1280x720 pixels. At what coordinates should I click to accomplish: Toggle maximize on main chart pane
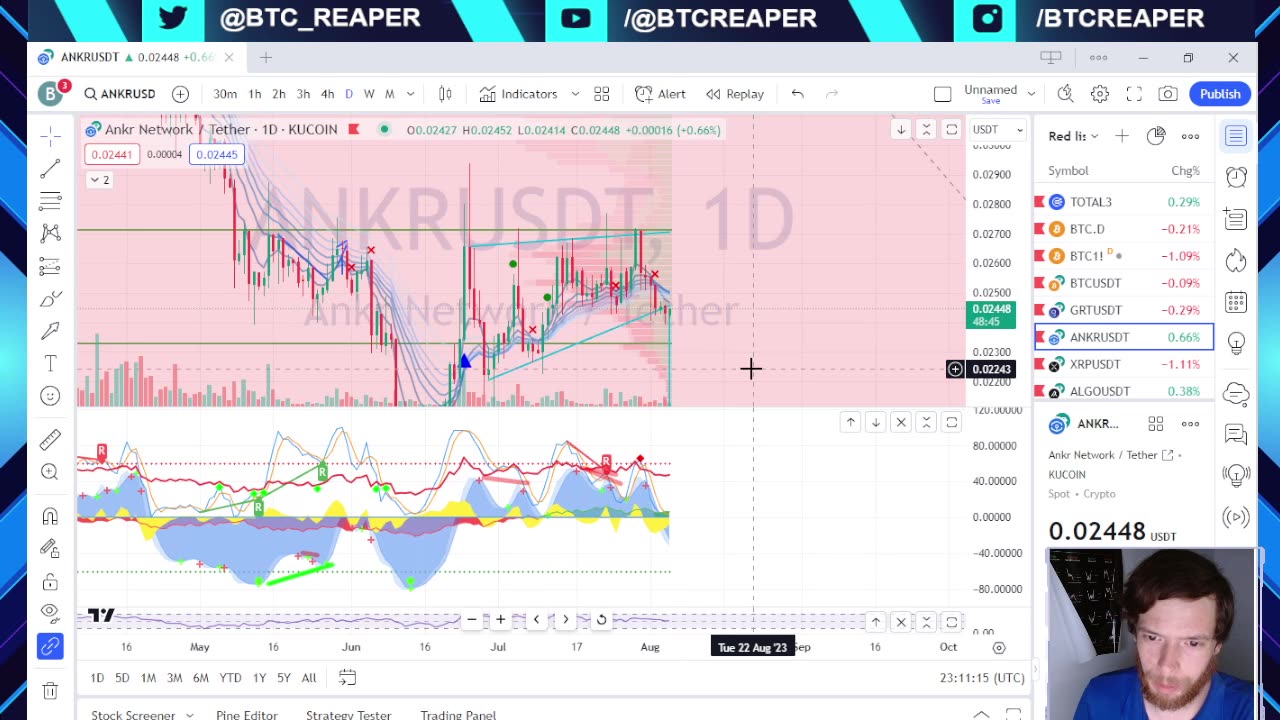coord(951,130)
